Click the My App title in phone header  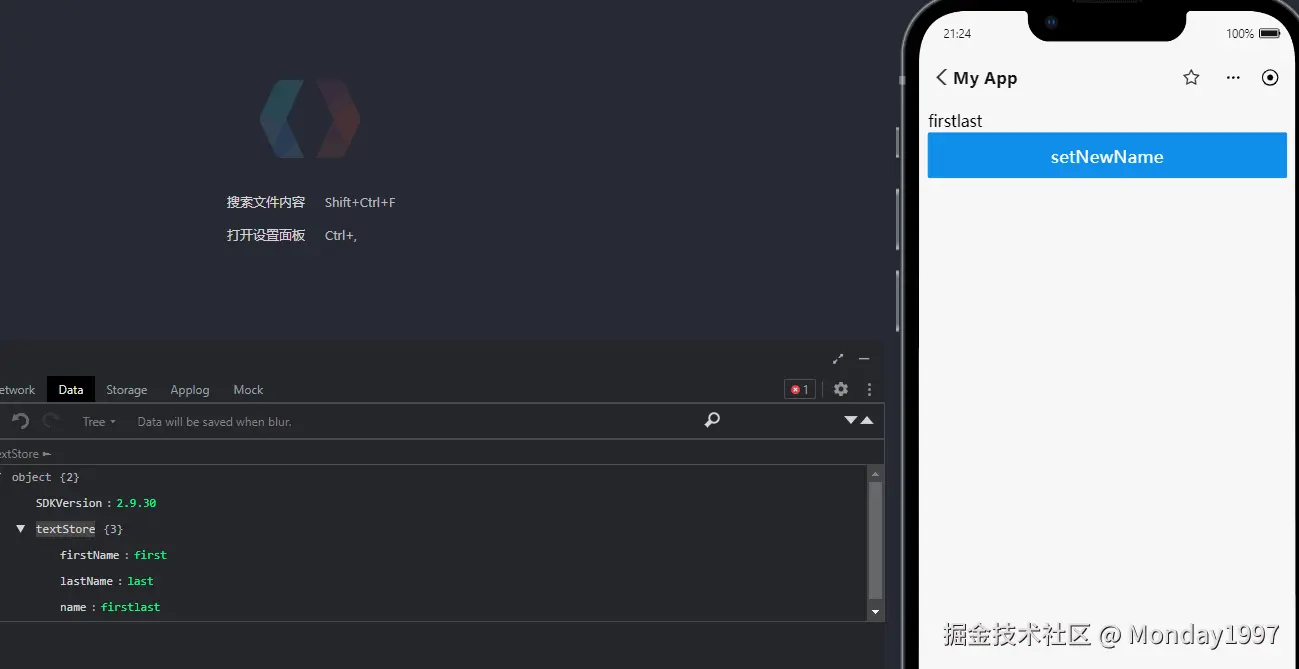pos(985,78)
